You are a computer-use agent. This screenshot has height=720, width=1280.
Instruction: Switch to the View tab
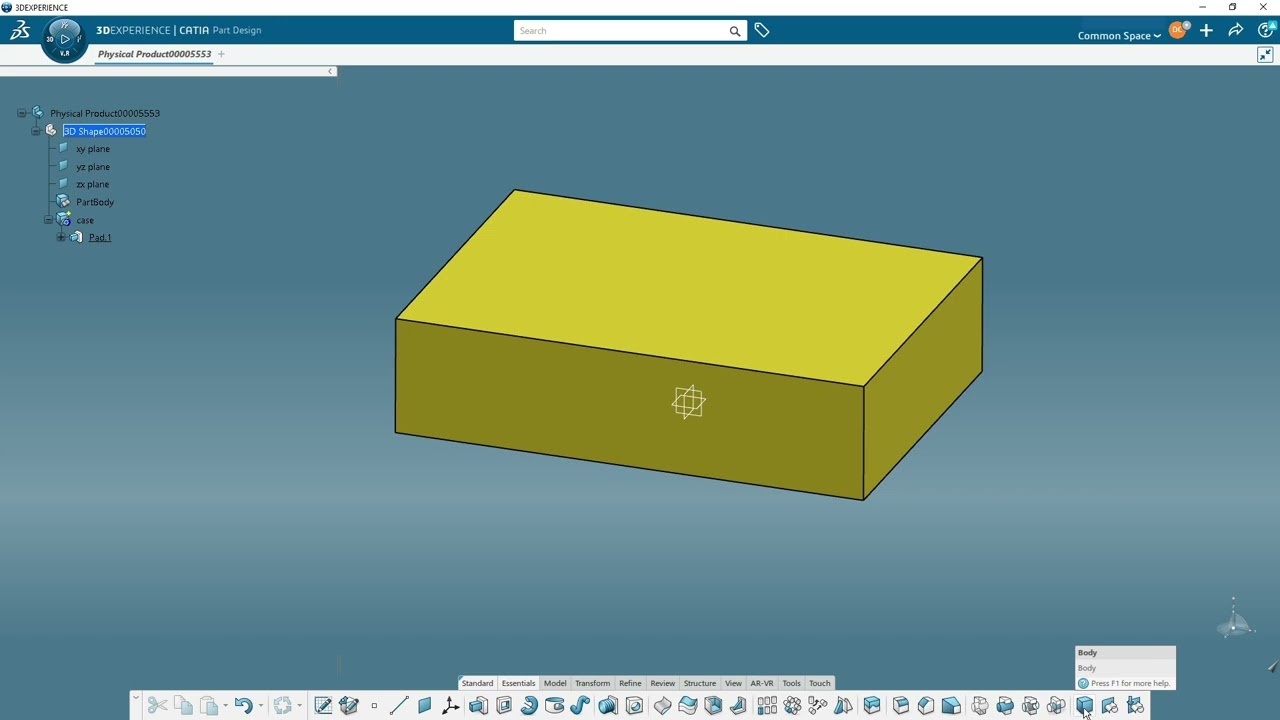[x=733, y=683]
